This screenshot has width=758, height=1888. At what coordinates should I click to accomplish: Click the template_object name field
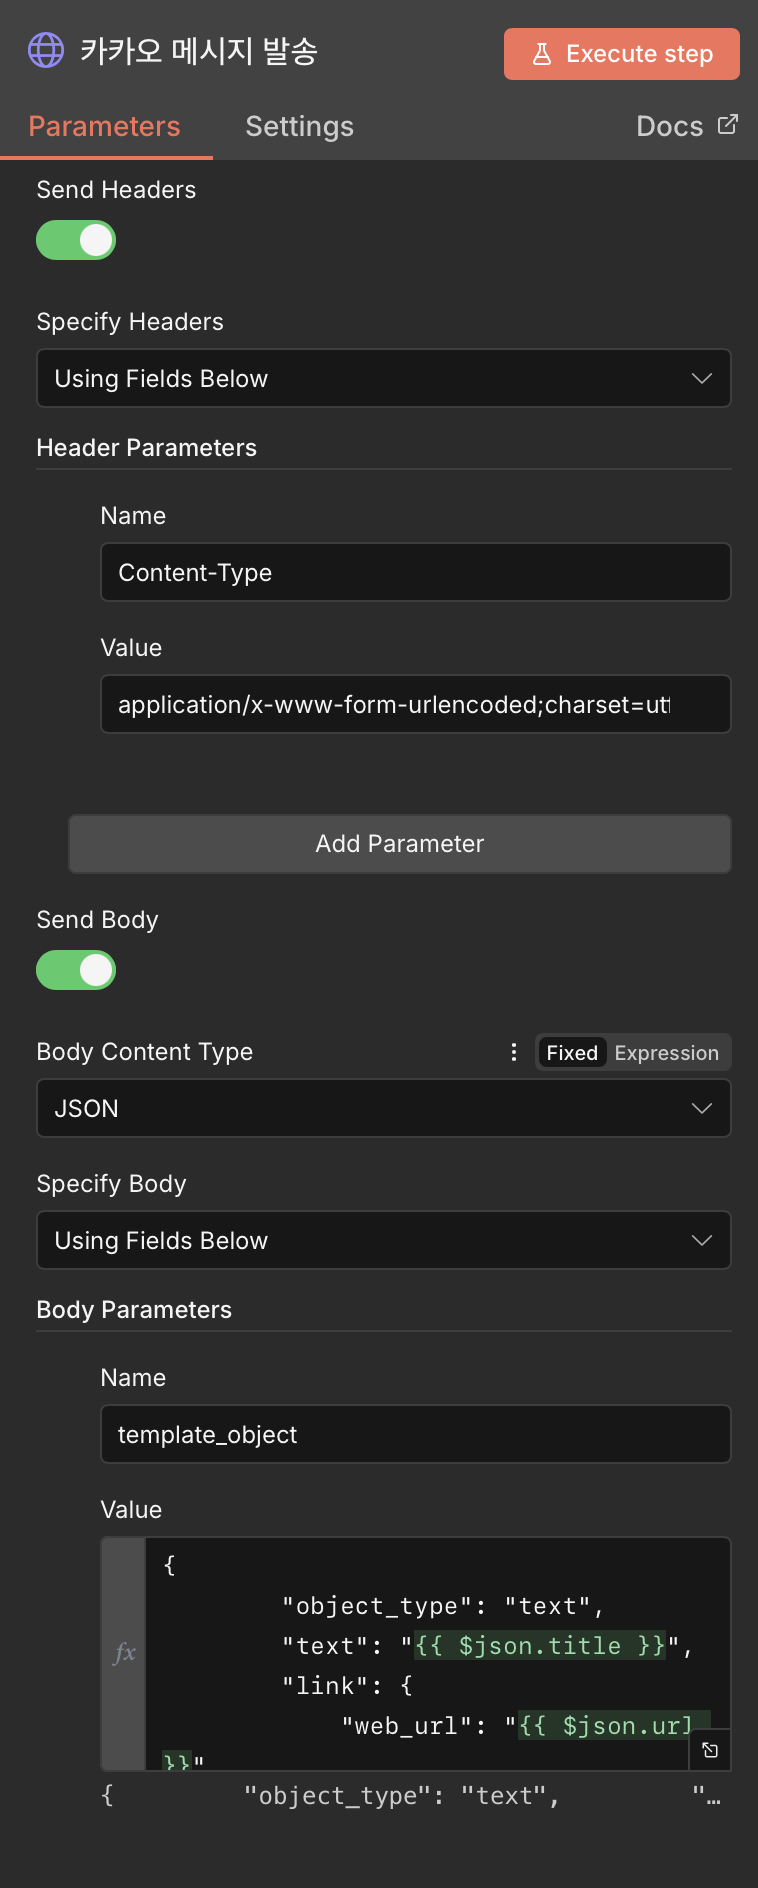(x=416, y=1434)
